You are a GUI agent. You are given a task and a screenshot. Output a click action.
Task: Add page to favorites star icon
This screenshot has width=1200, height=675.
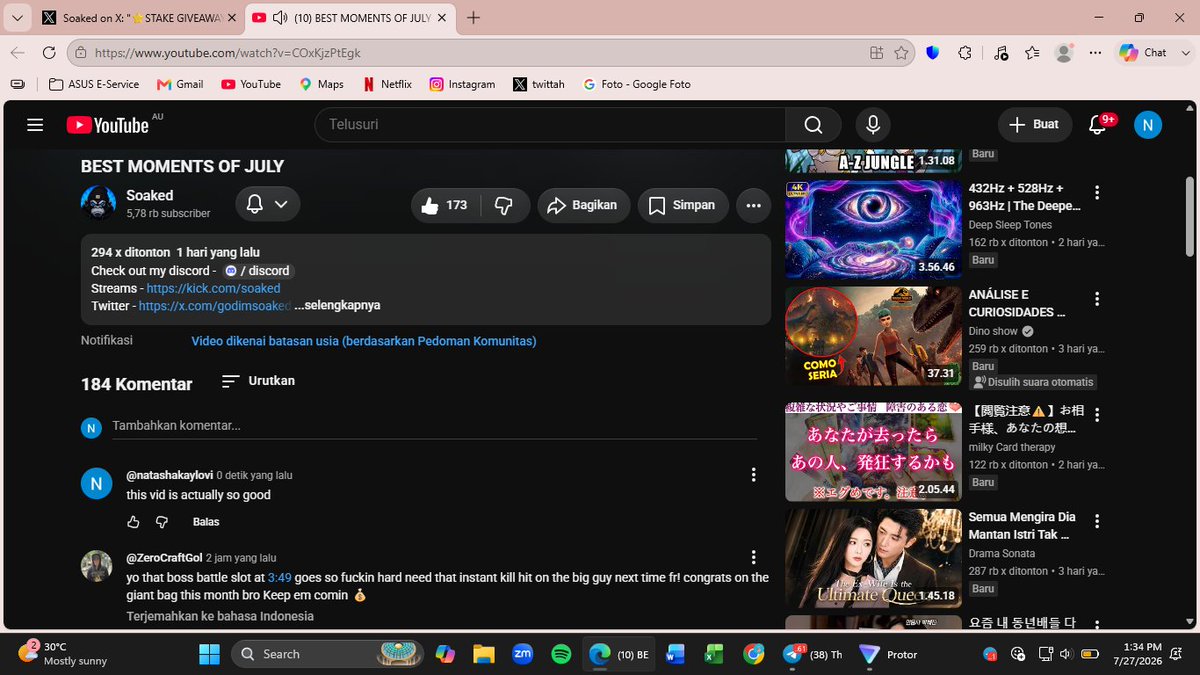(901, 53)
